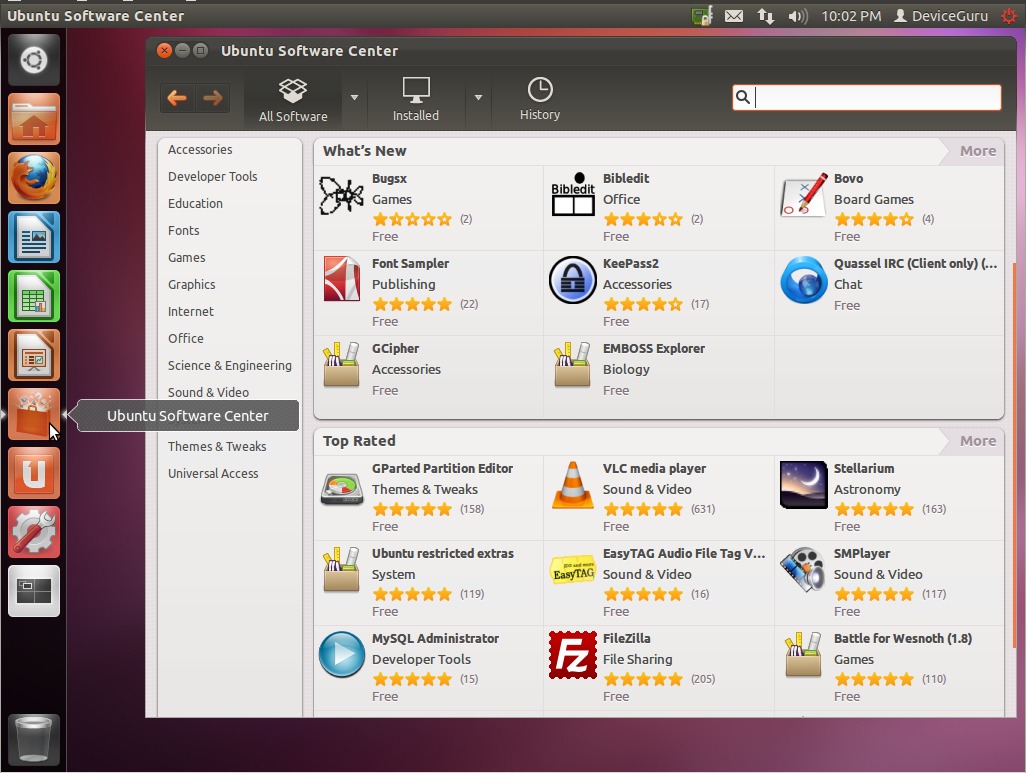Screen dimensions: 1026x773
Task: Select the KeePass2 padlock icon
Action: pos(573,279)
